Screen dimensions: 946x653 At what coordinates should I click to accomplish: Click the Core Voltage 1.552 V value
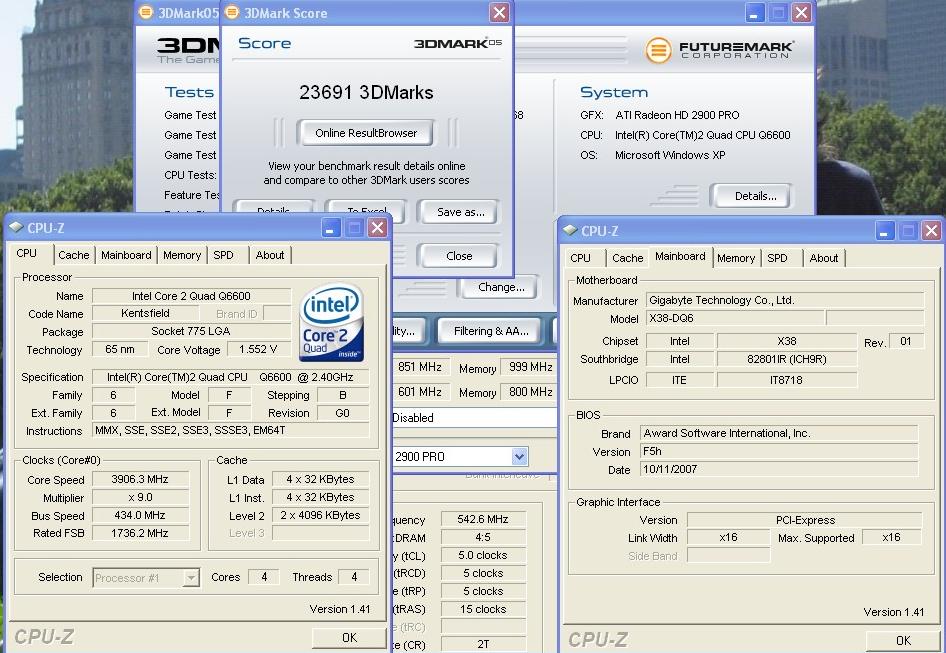tap(258, 349)
